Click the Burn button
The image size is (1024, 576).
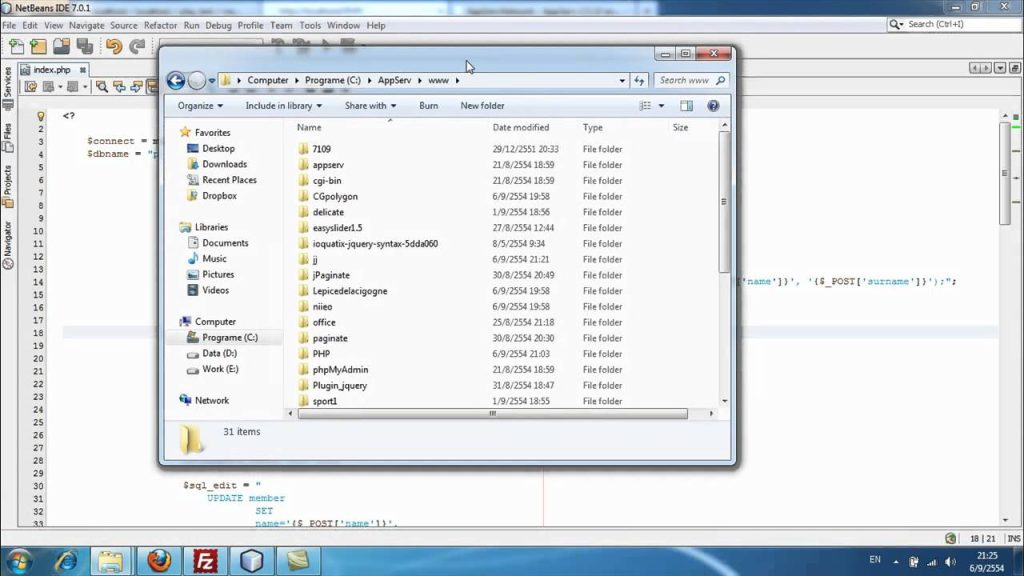[x=428, y=106]
